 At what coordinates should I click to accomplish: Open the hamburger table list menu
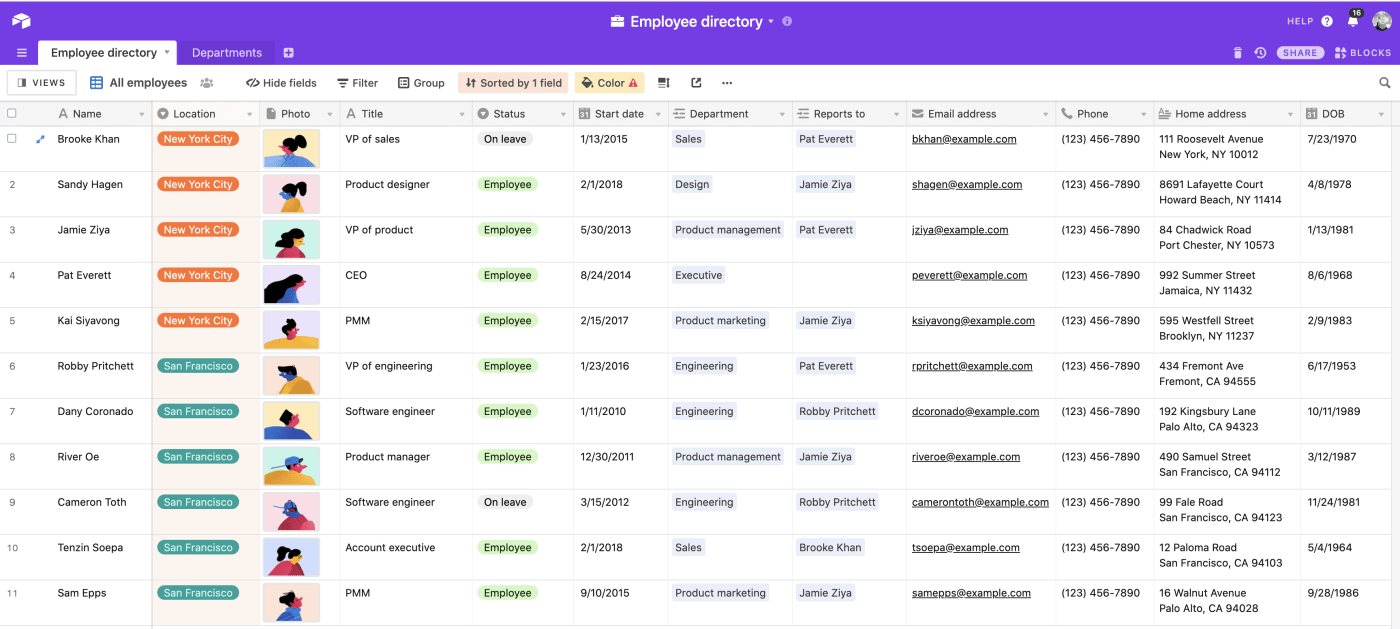(x=22, y=53)
